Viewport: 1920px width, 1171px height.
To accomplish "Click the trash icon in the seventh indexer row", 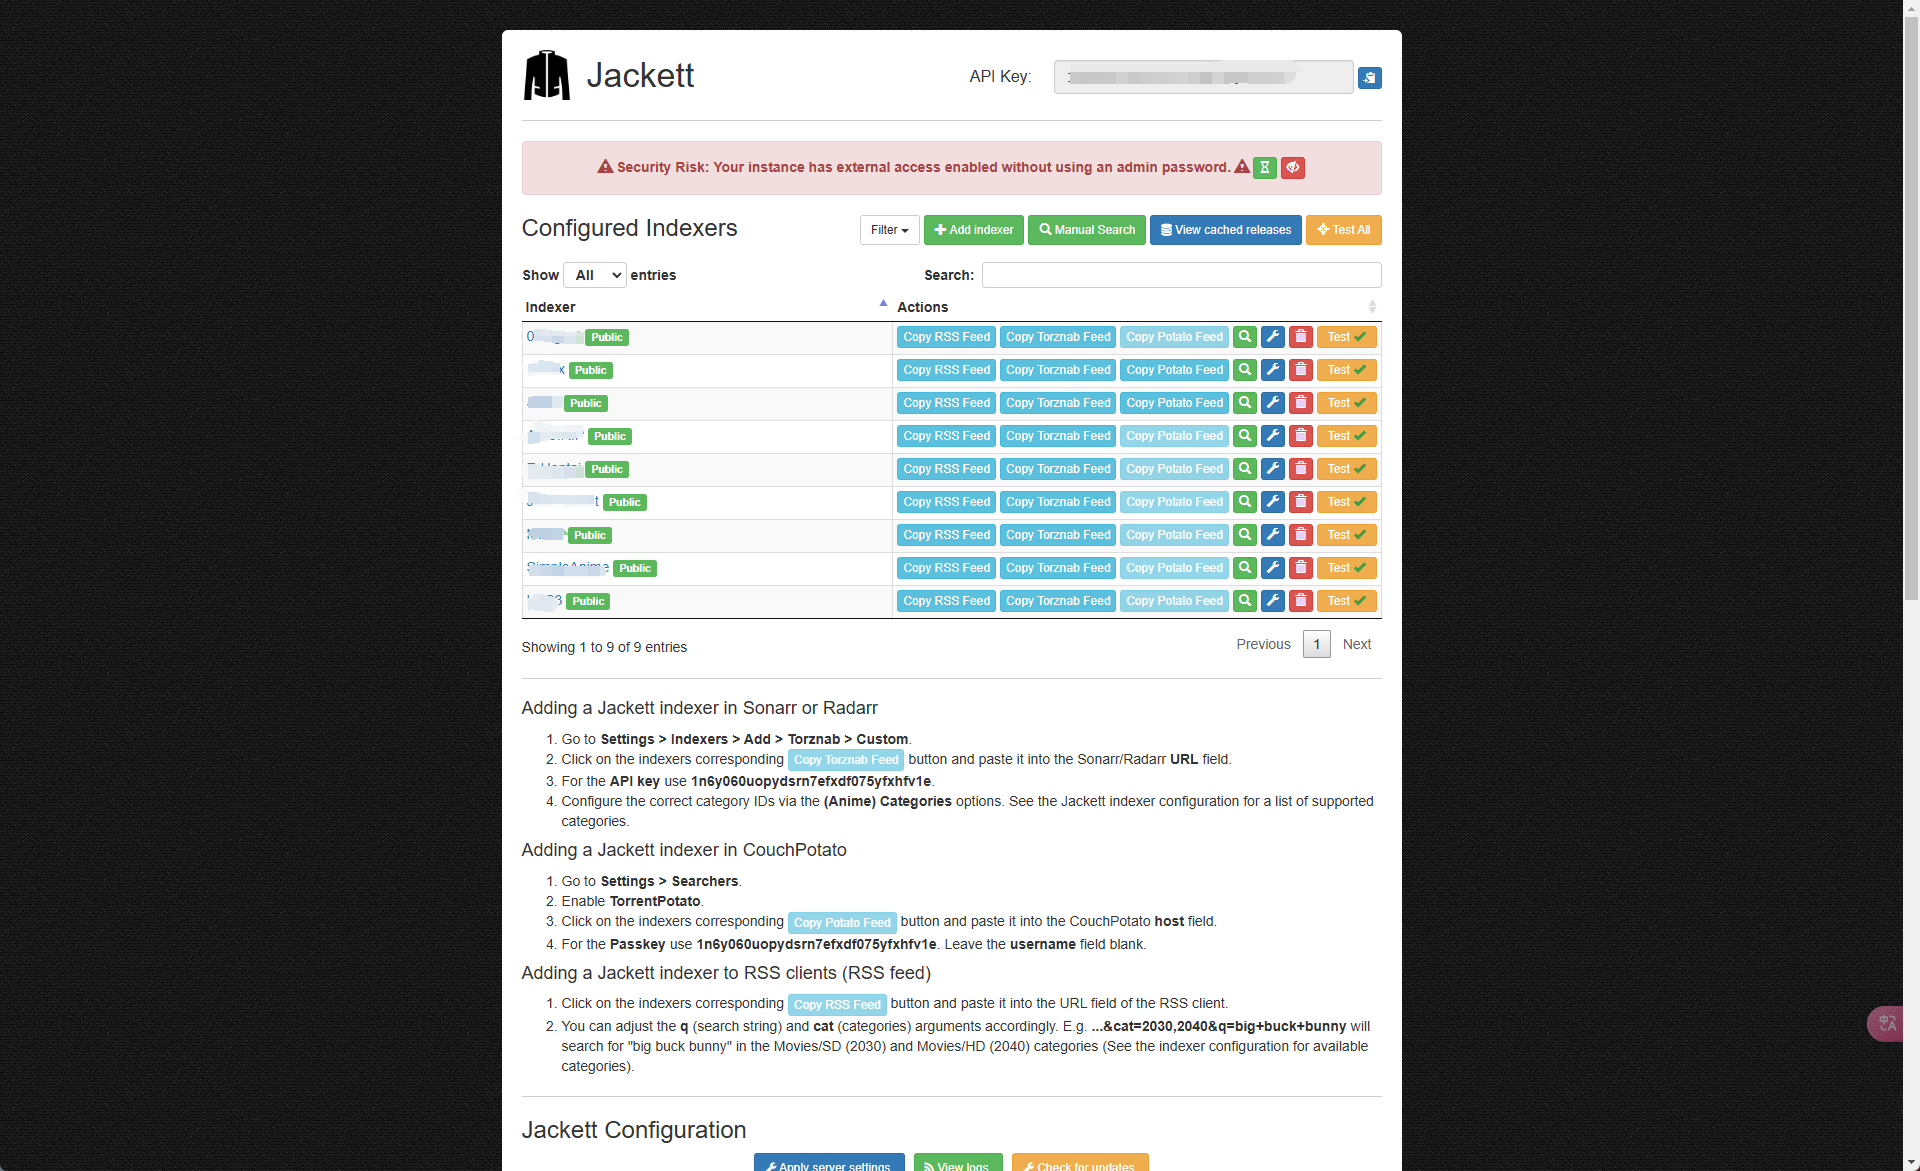I will click(x=1300, y=535).
